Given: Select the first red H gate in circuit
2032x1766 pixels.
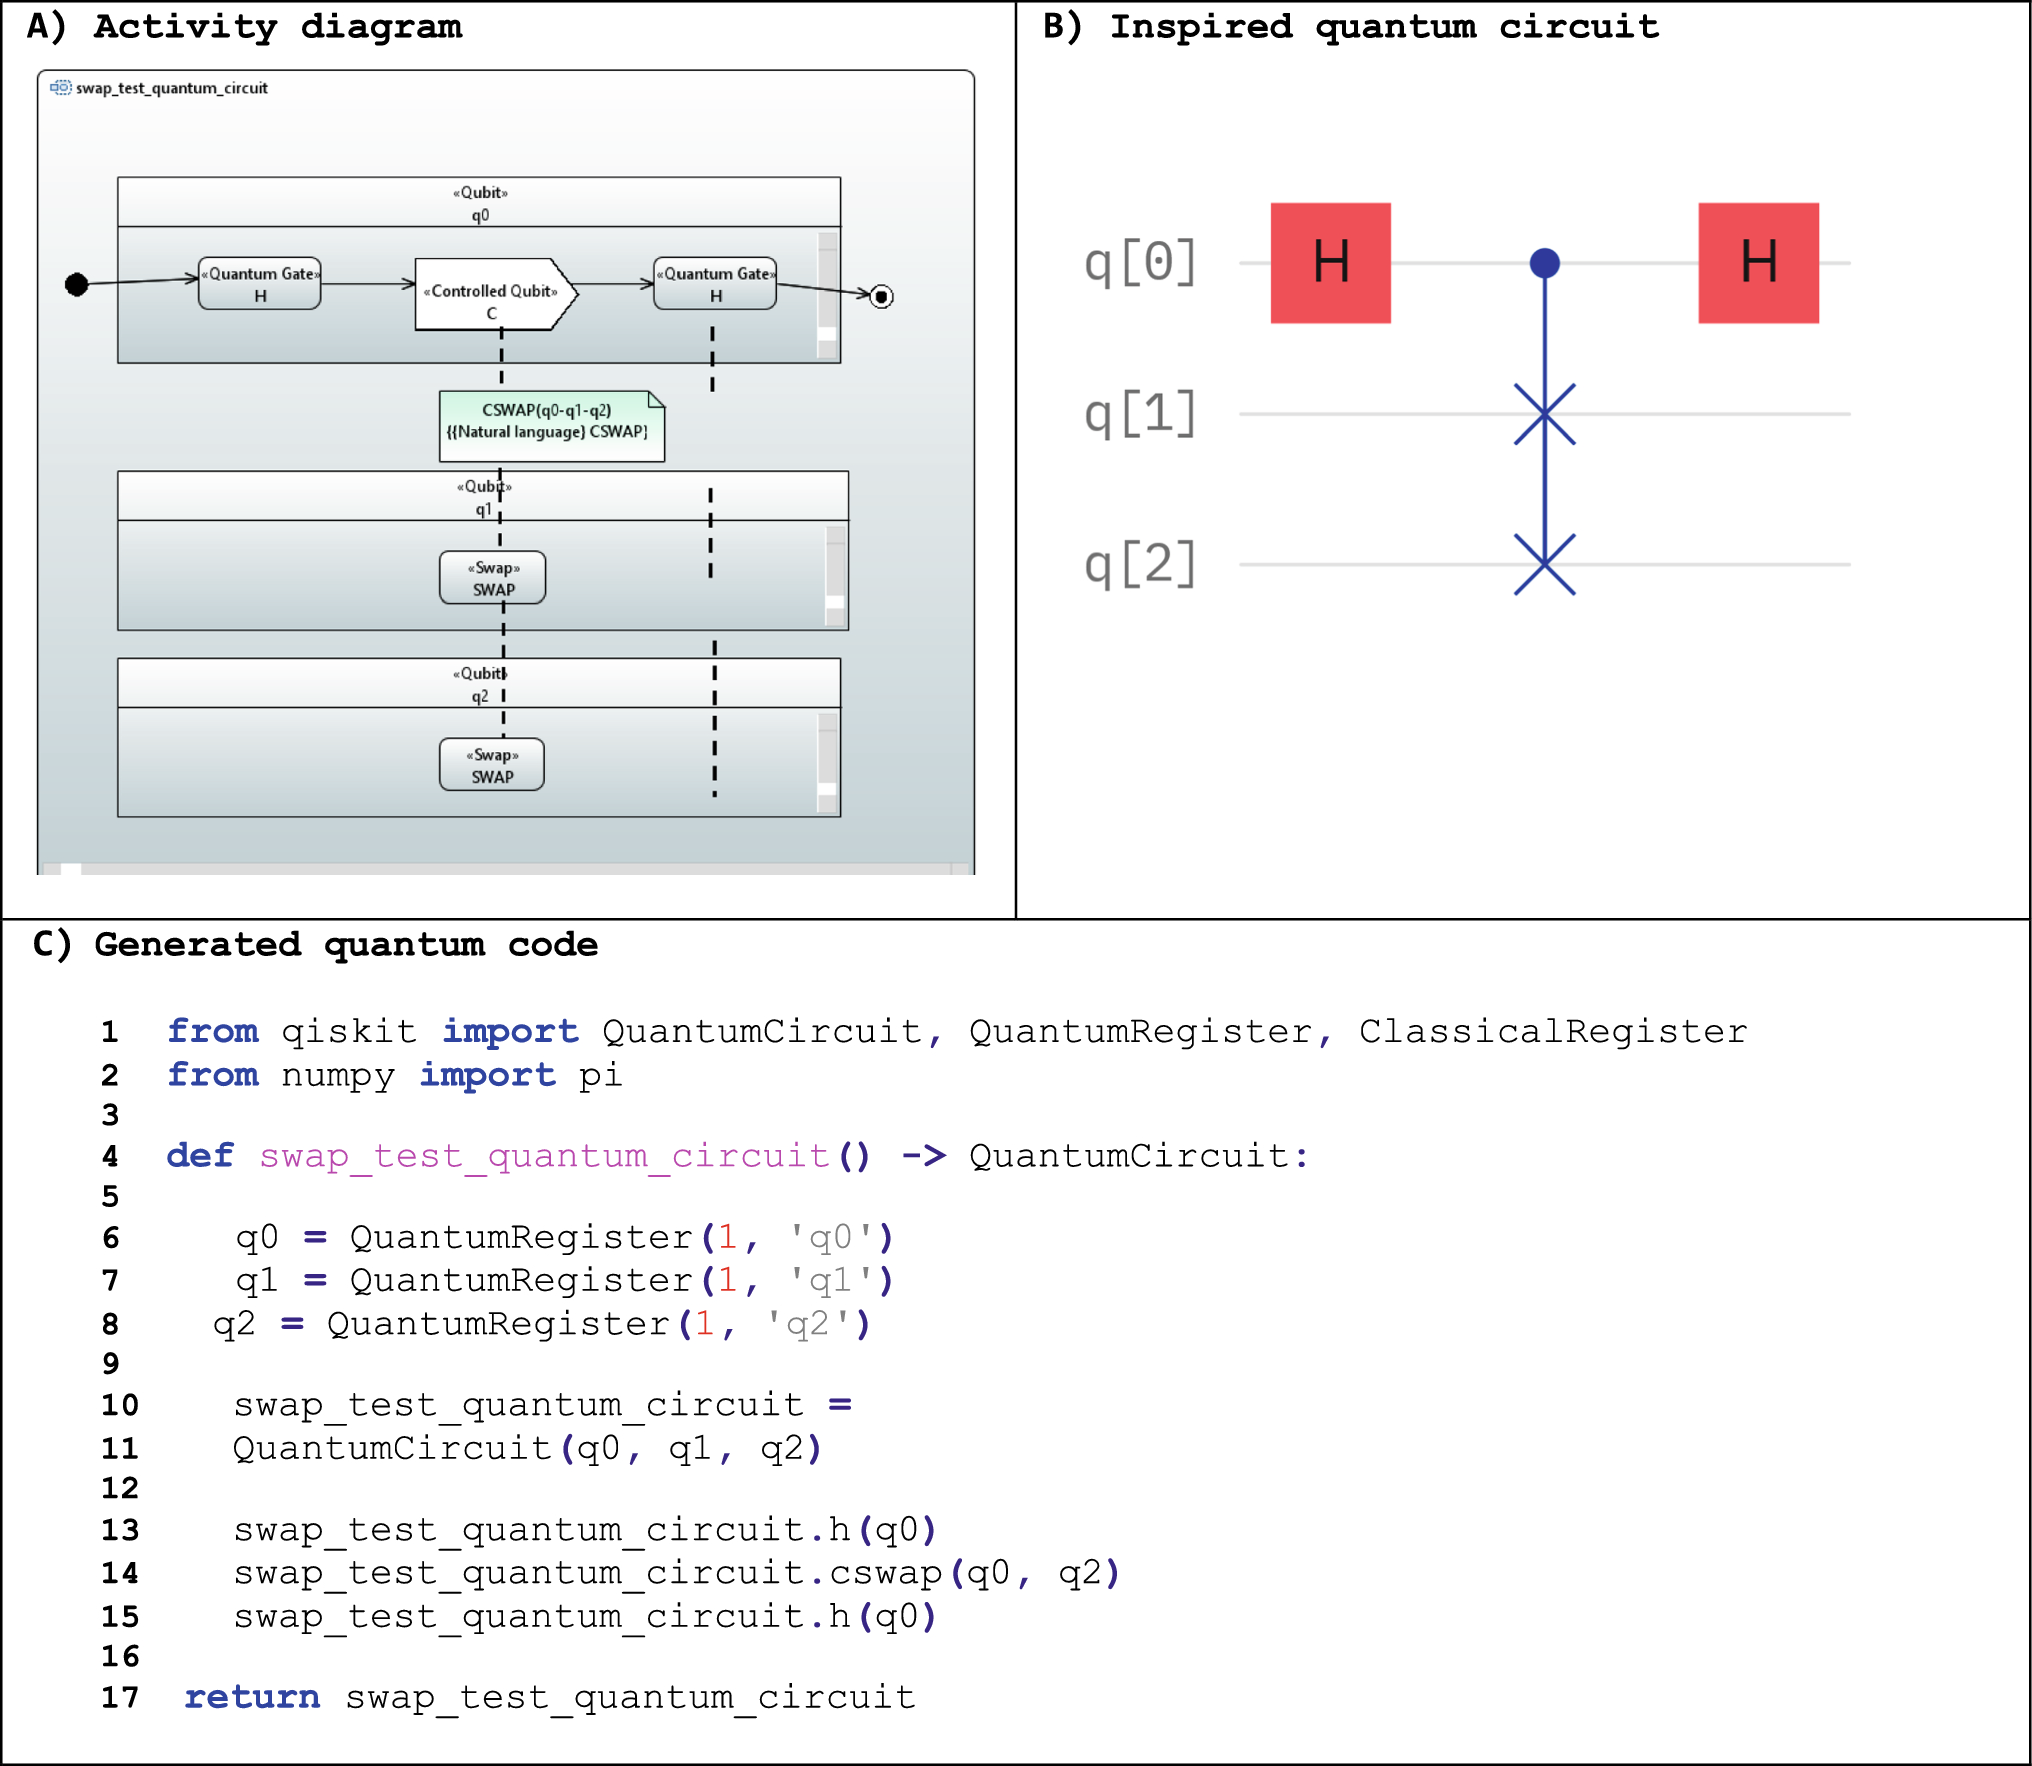Looking at the screenshot, I should (1330, 263).
